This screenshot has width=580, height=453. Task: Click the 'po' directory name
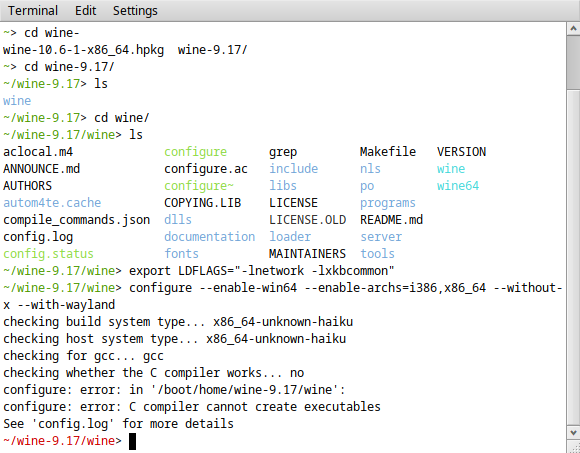pos(367,186)
